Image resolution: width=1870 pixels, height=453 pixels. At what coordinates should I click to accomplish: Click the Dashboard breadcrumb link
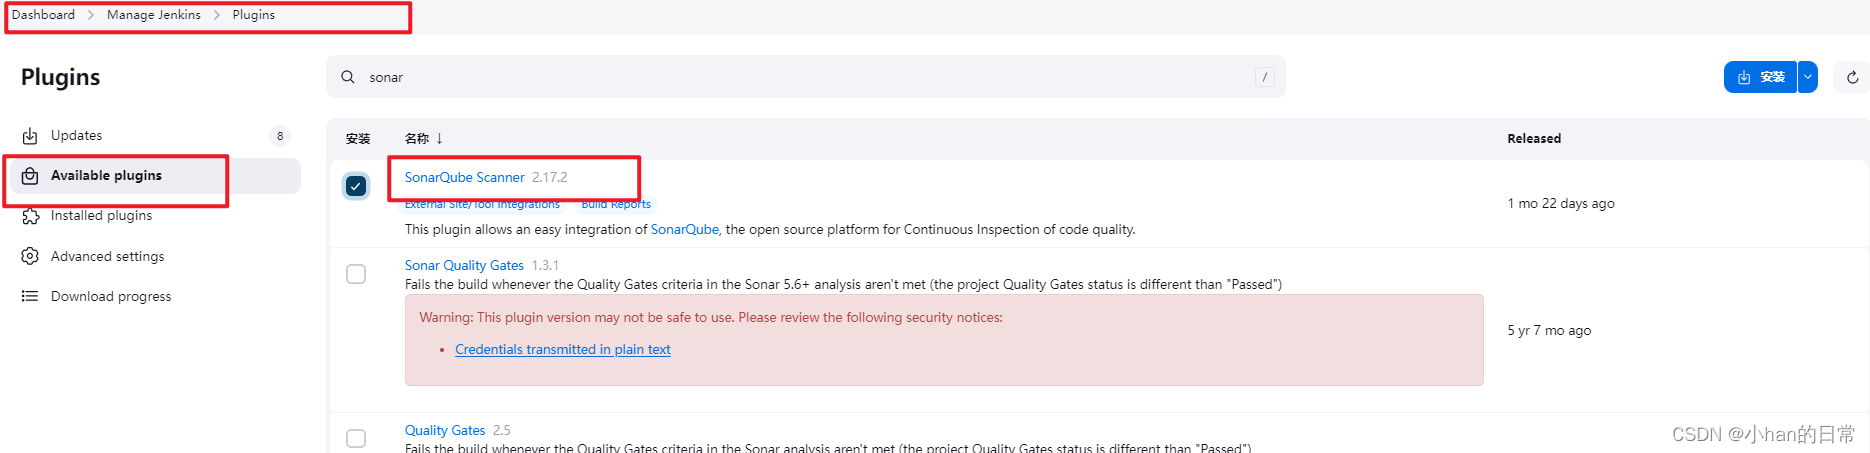(43, 15)
